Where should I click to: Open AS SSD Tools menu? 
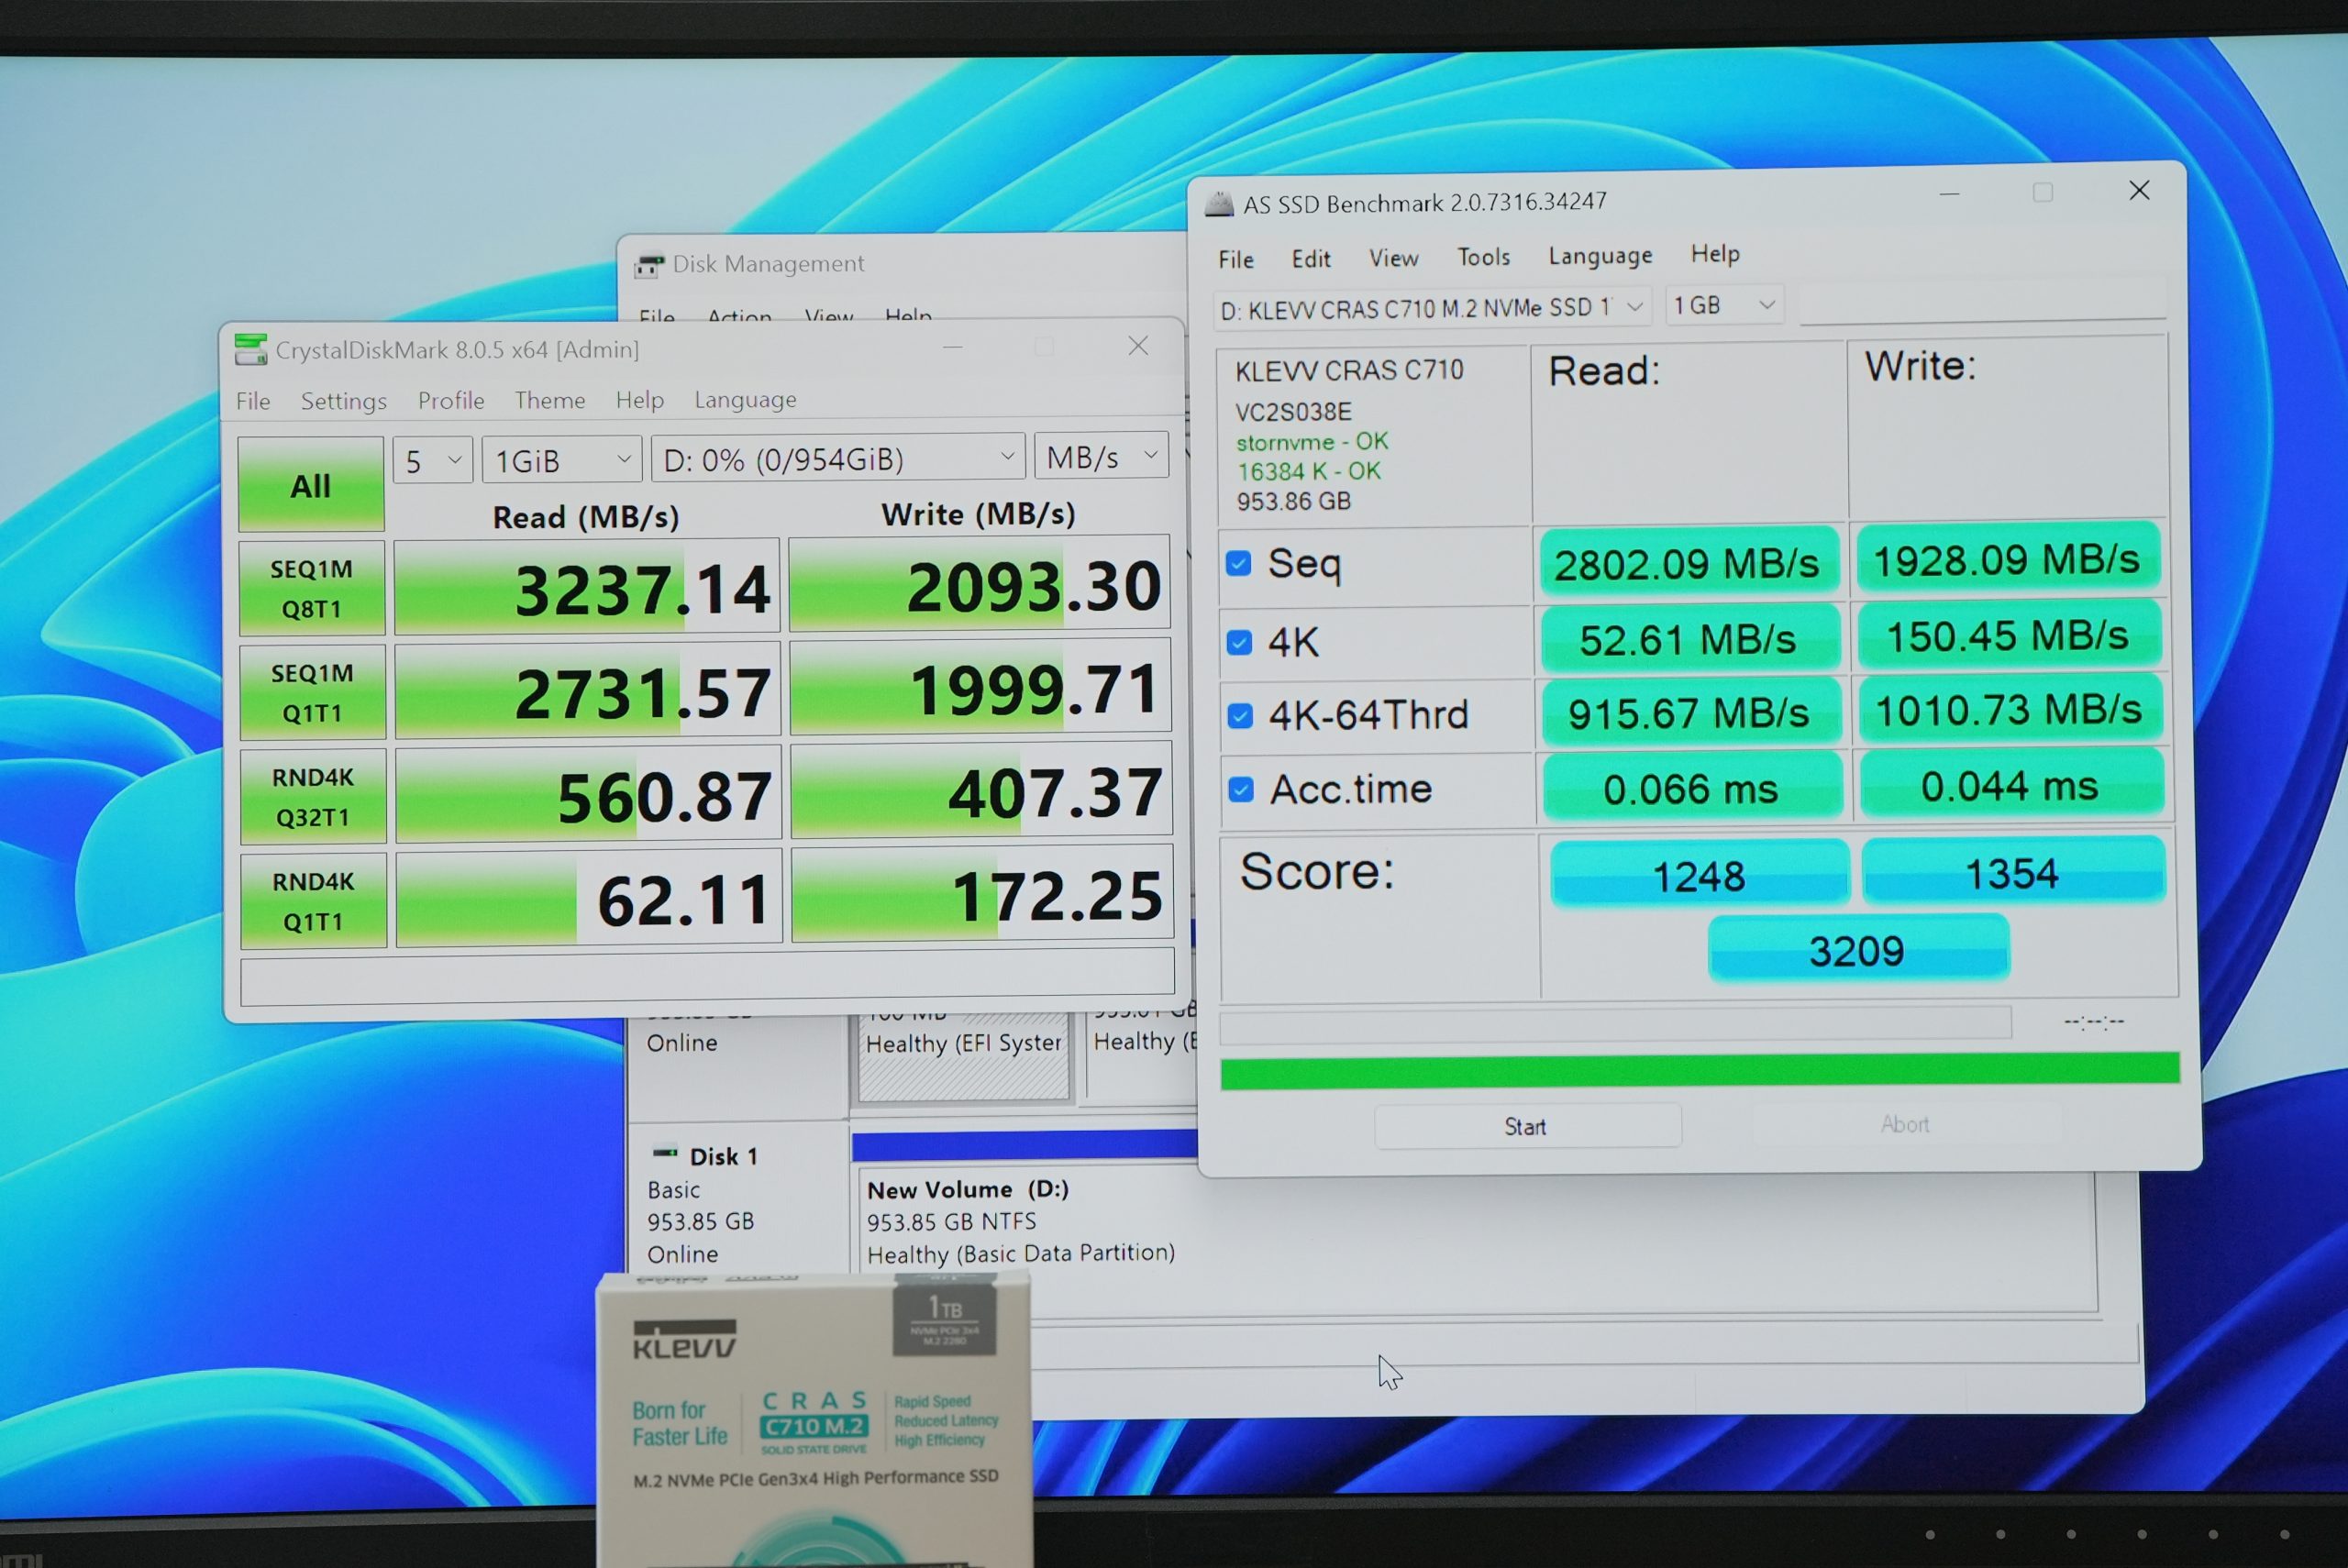click(x=1483, y=257)
